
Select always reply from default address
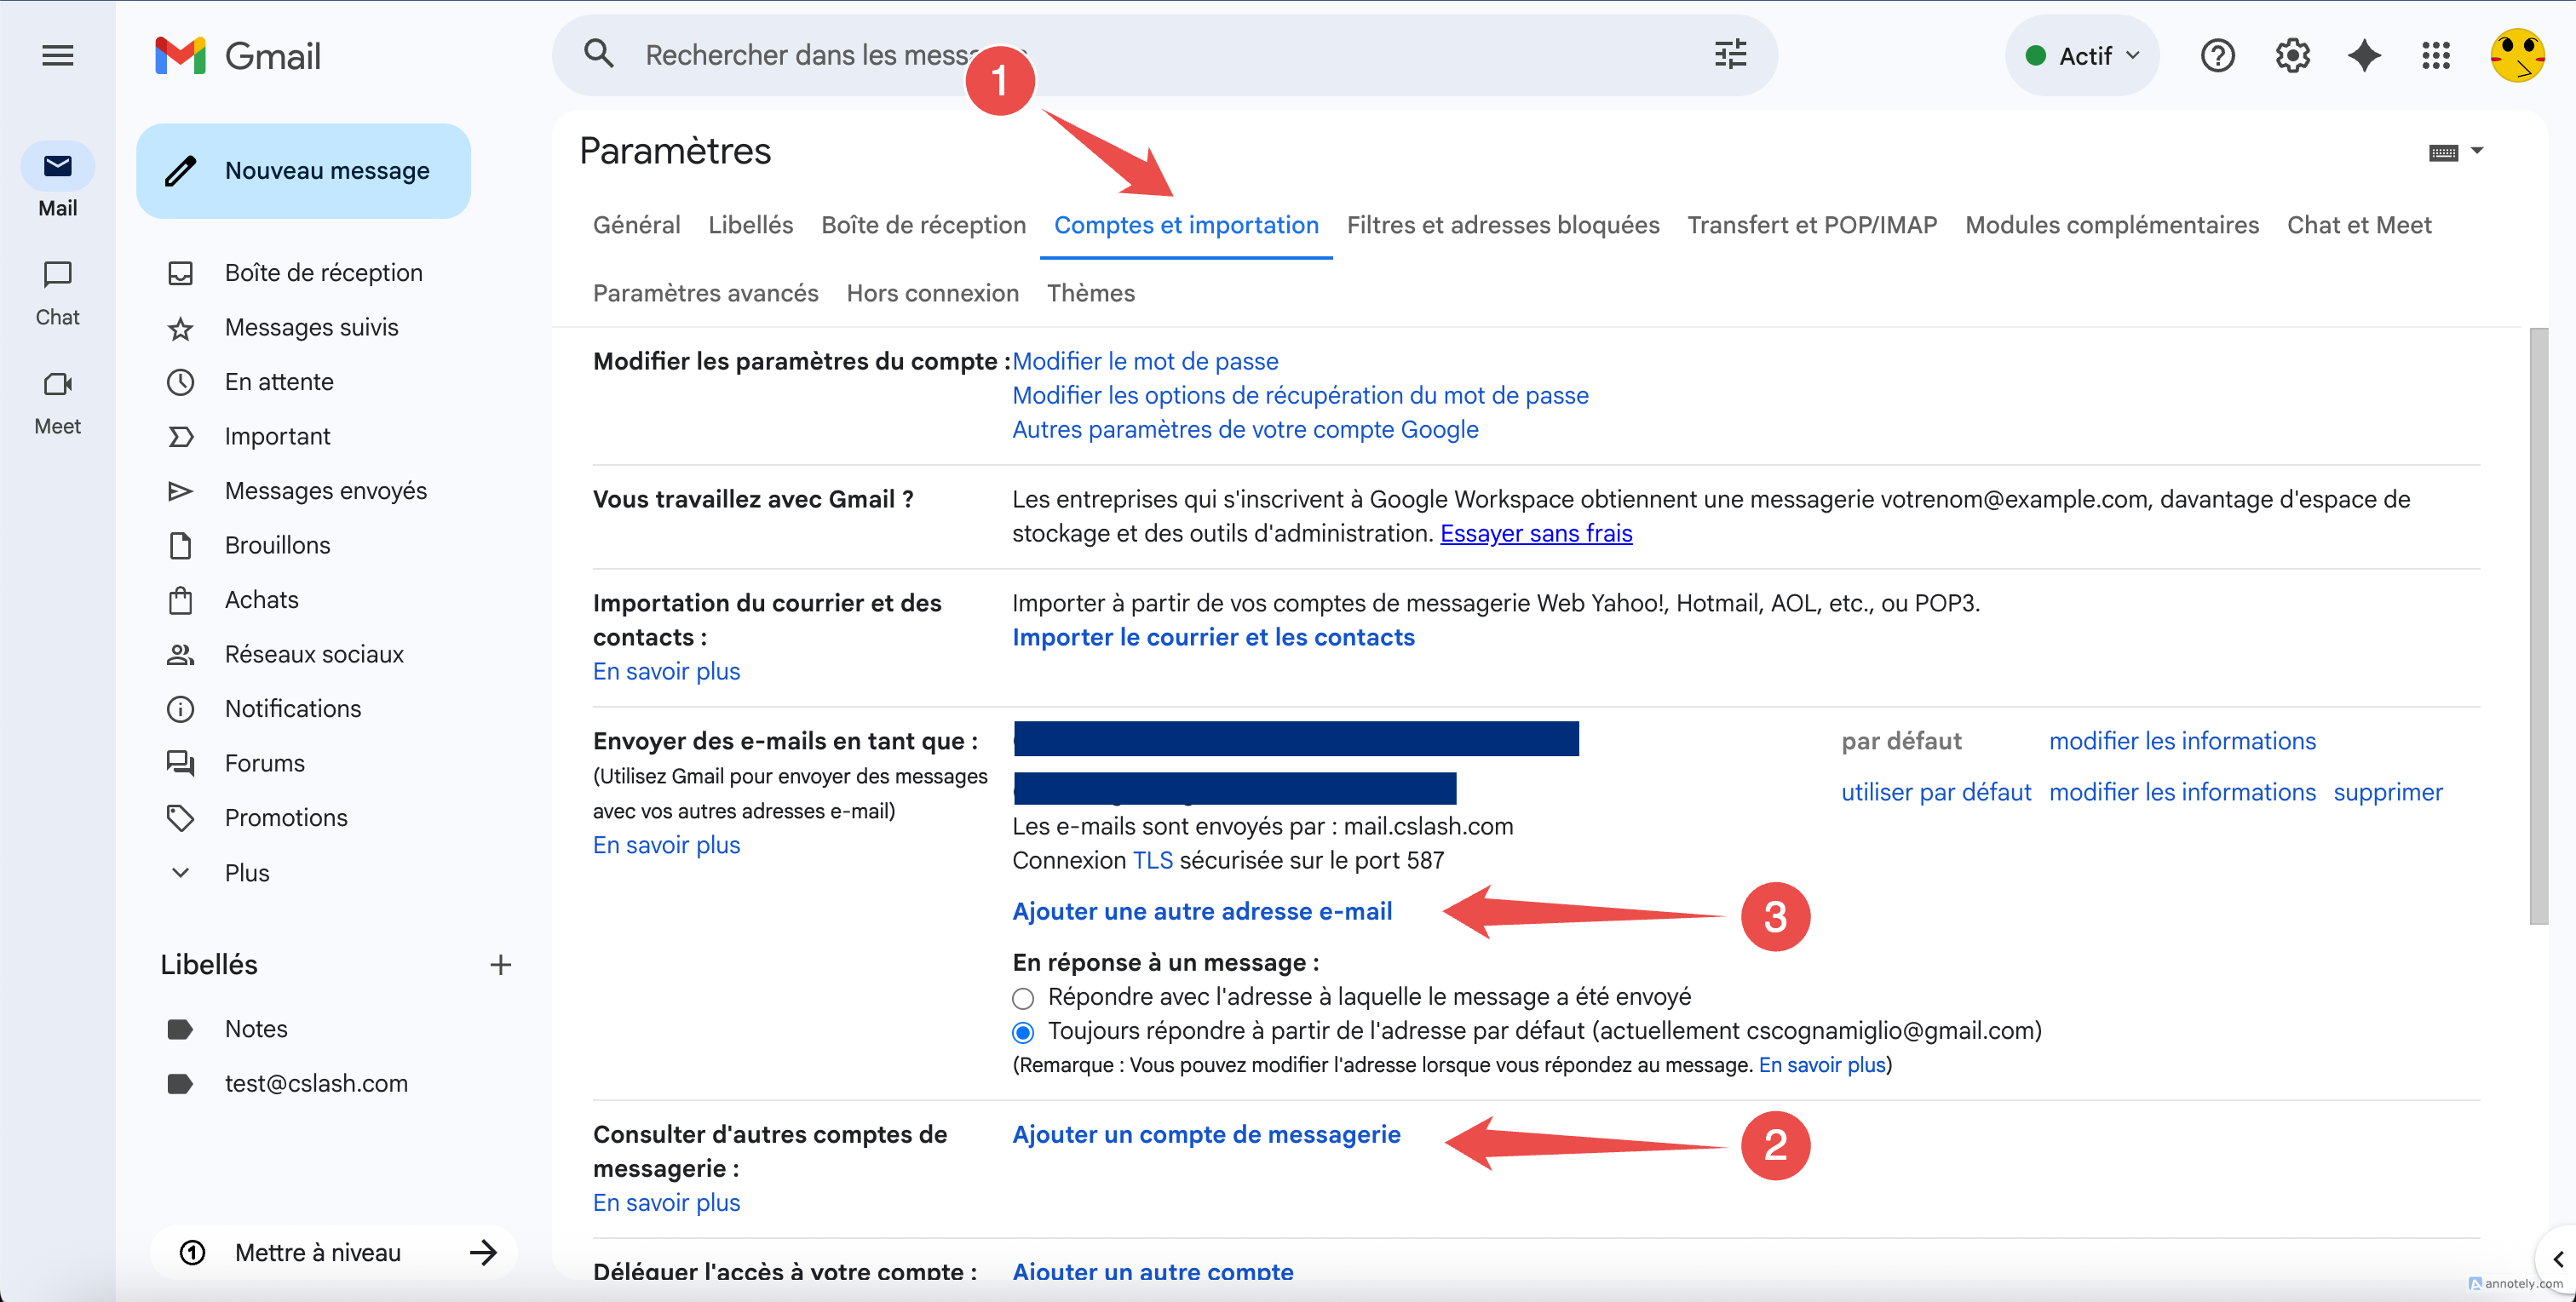pyautogui.click(x=1022, y=1032)
